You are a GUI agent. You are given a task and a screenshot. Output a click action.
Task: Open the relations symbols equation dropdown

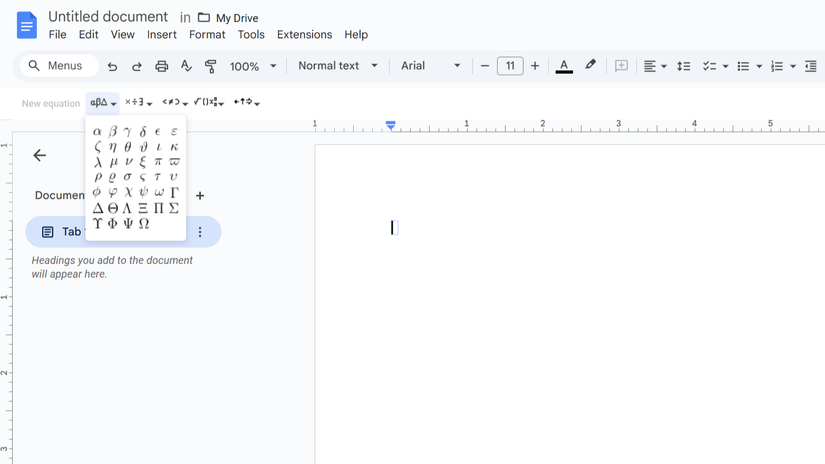point(175,103)
